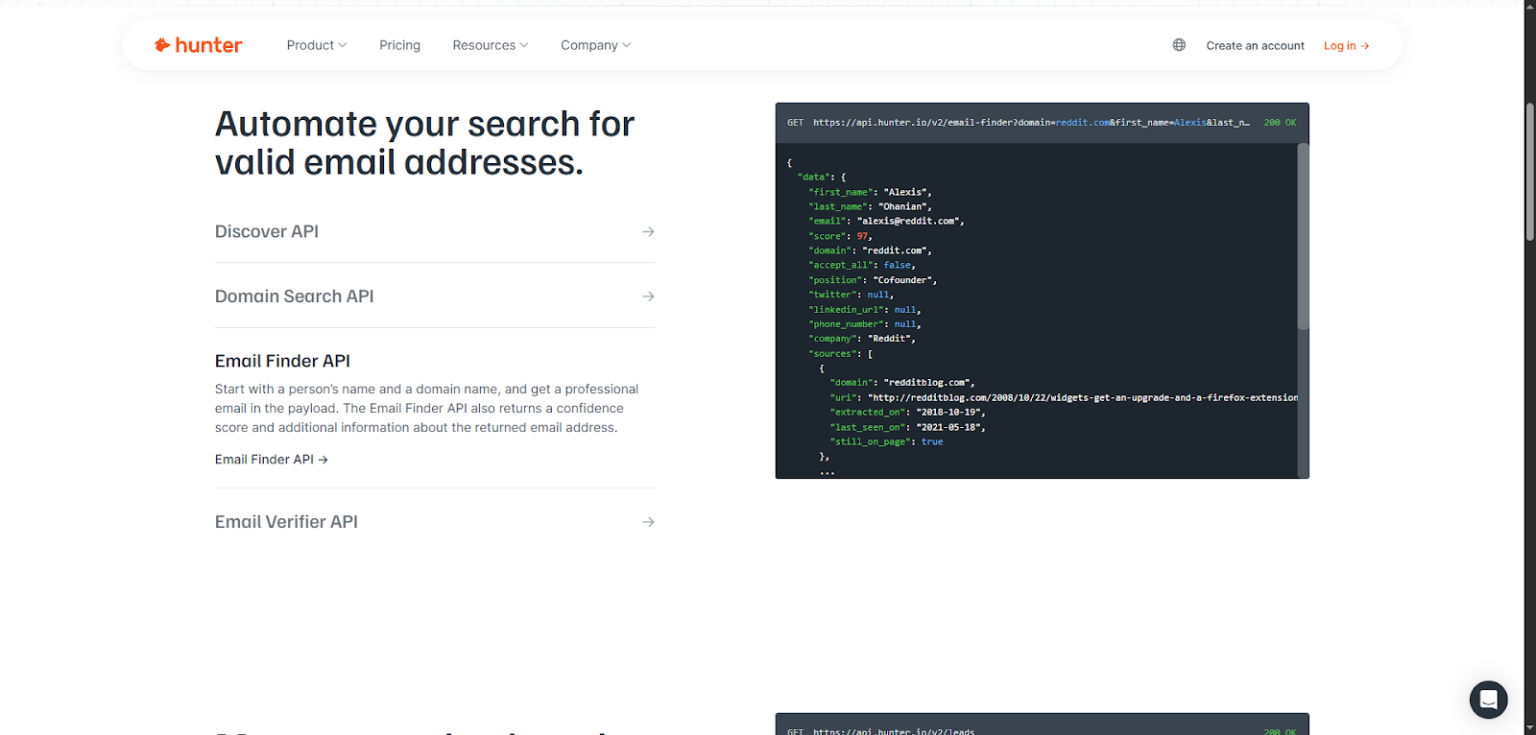Click the arrow next to Discover API
Screen dimensions: 1536x735
[648, 231]
